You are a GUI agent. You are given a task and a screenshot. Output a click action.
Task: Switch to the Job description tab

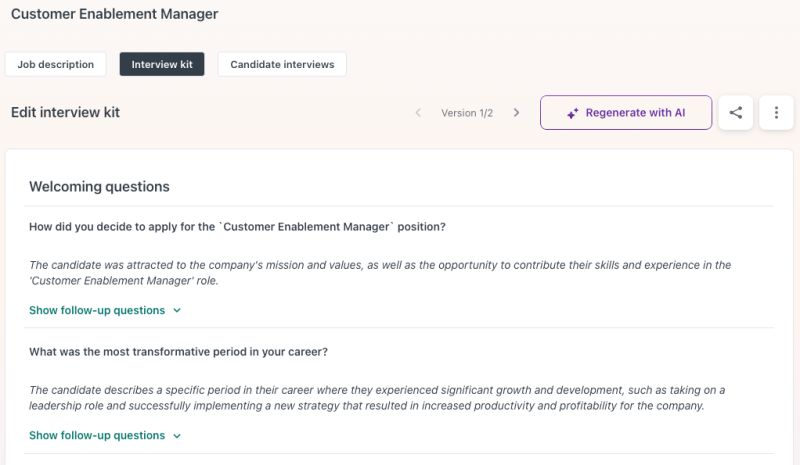point(56,64)
